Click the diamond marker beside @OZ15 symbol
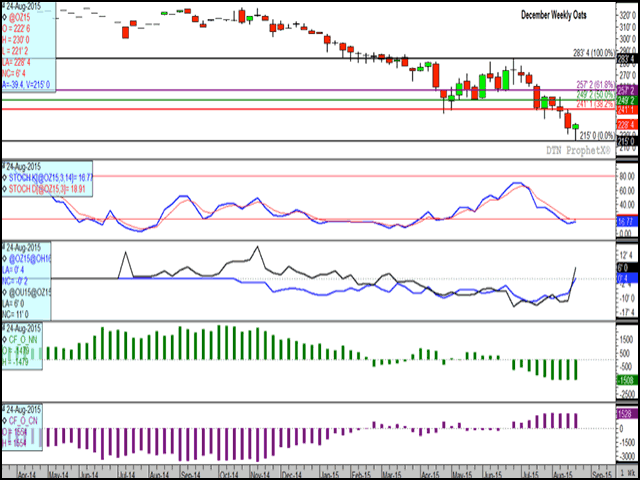This screenshot has height=480, width=640. pos(4,18)
